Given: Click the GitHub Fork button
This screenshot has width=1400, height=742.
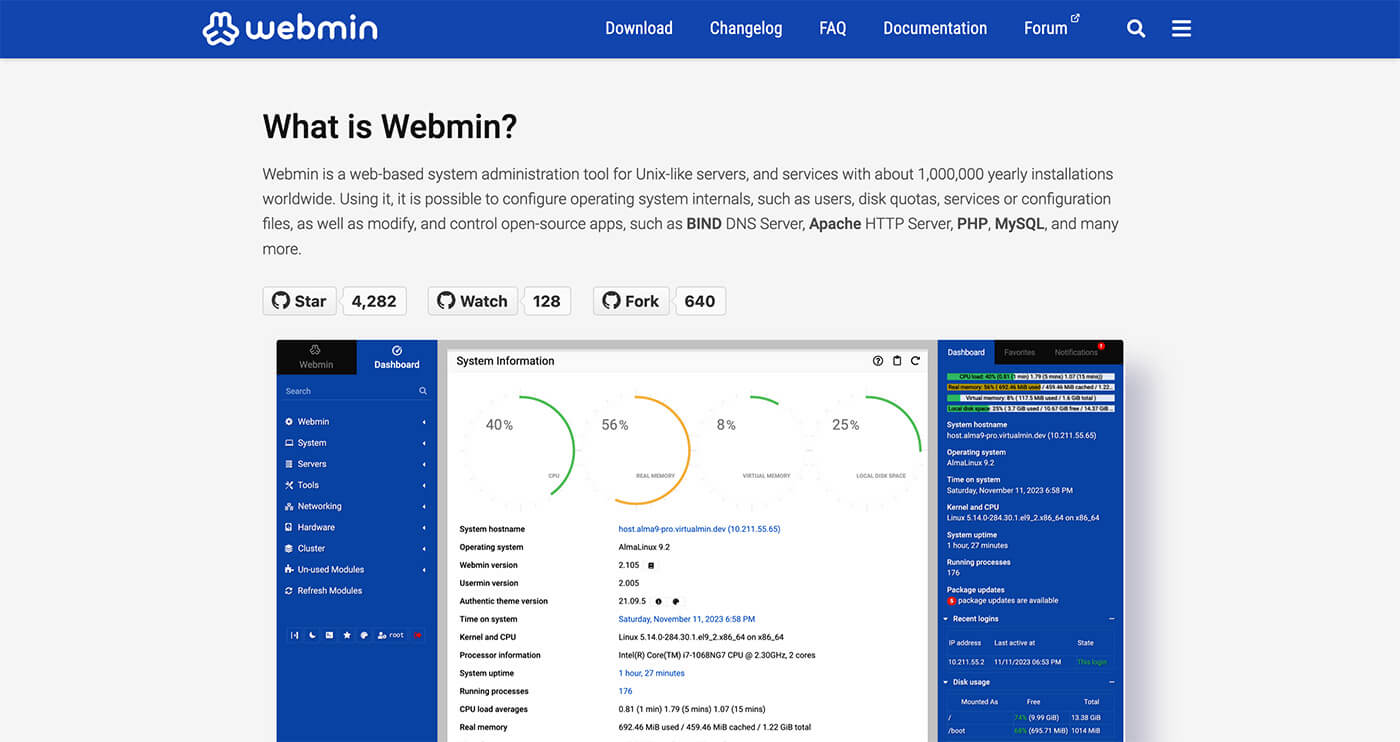Looking at the screenshot, I should [x=631, y=301].
